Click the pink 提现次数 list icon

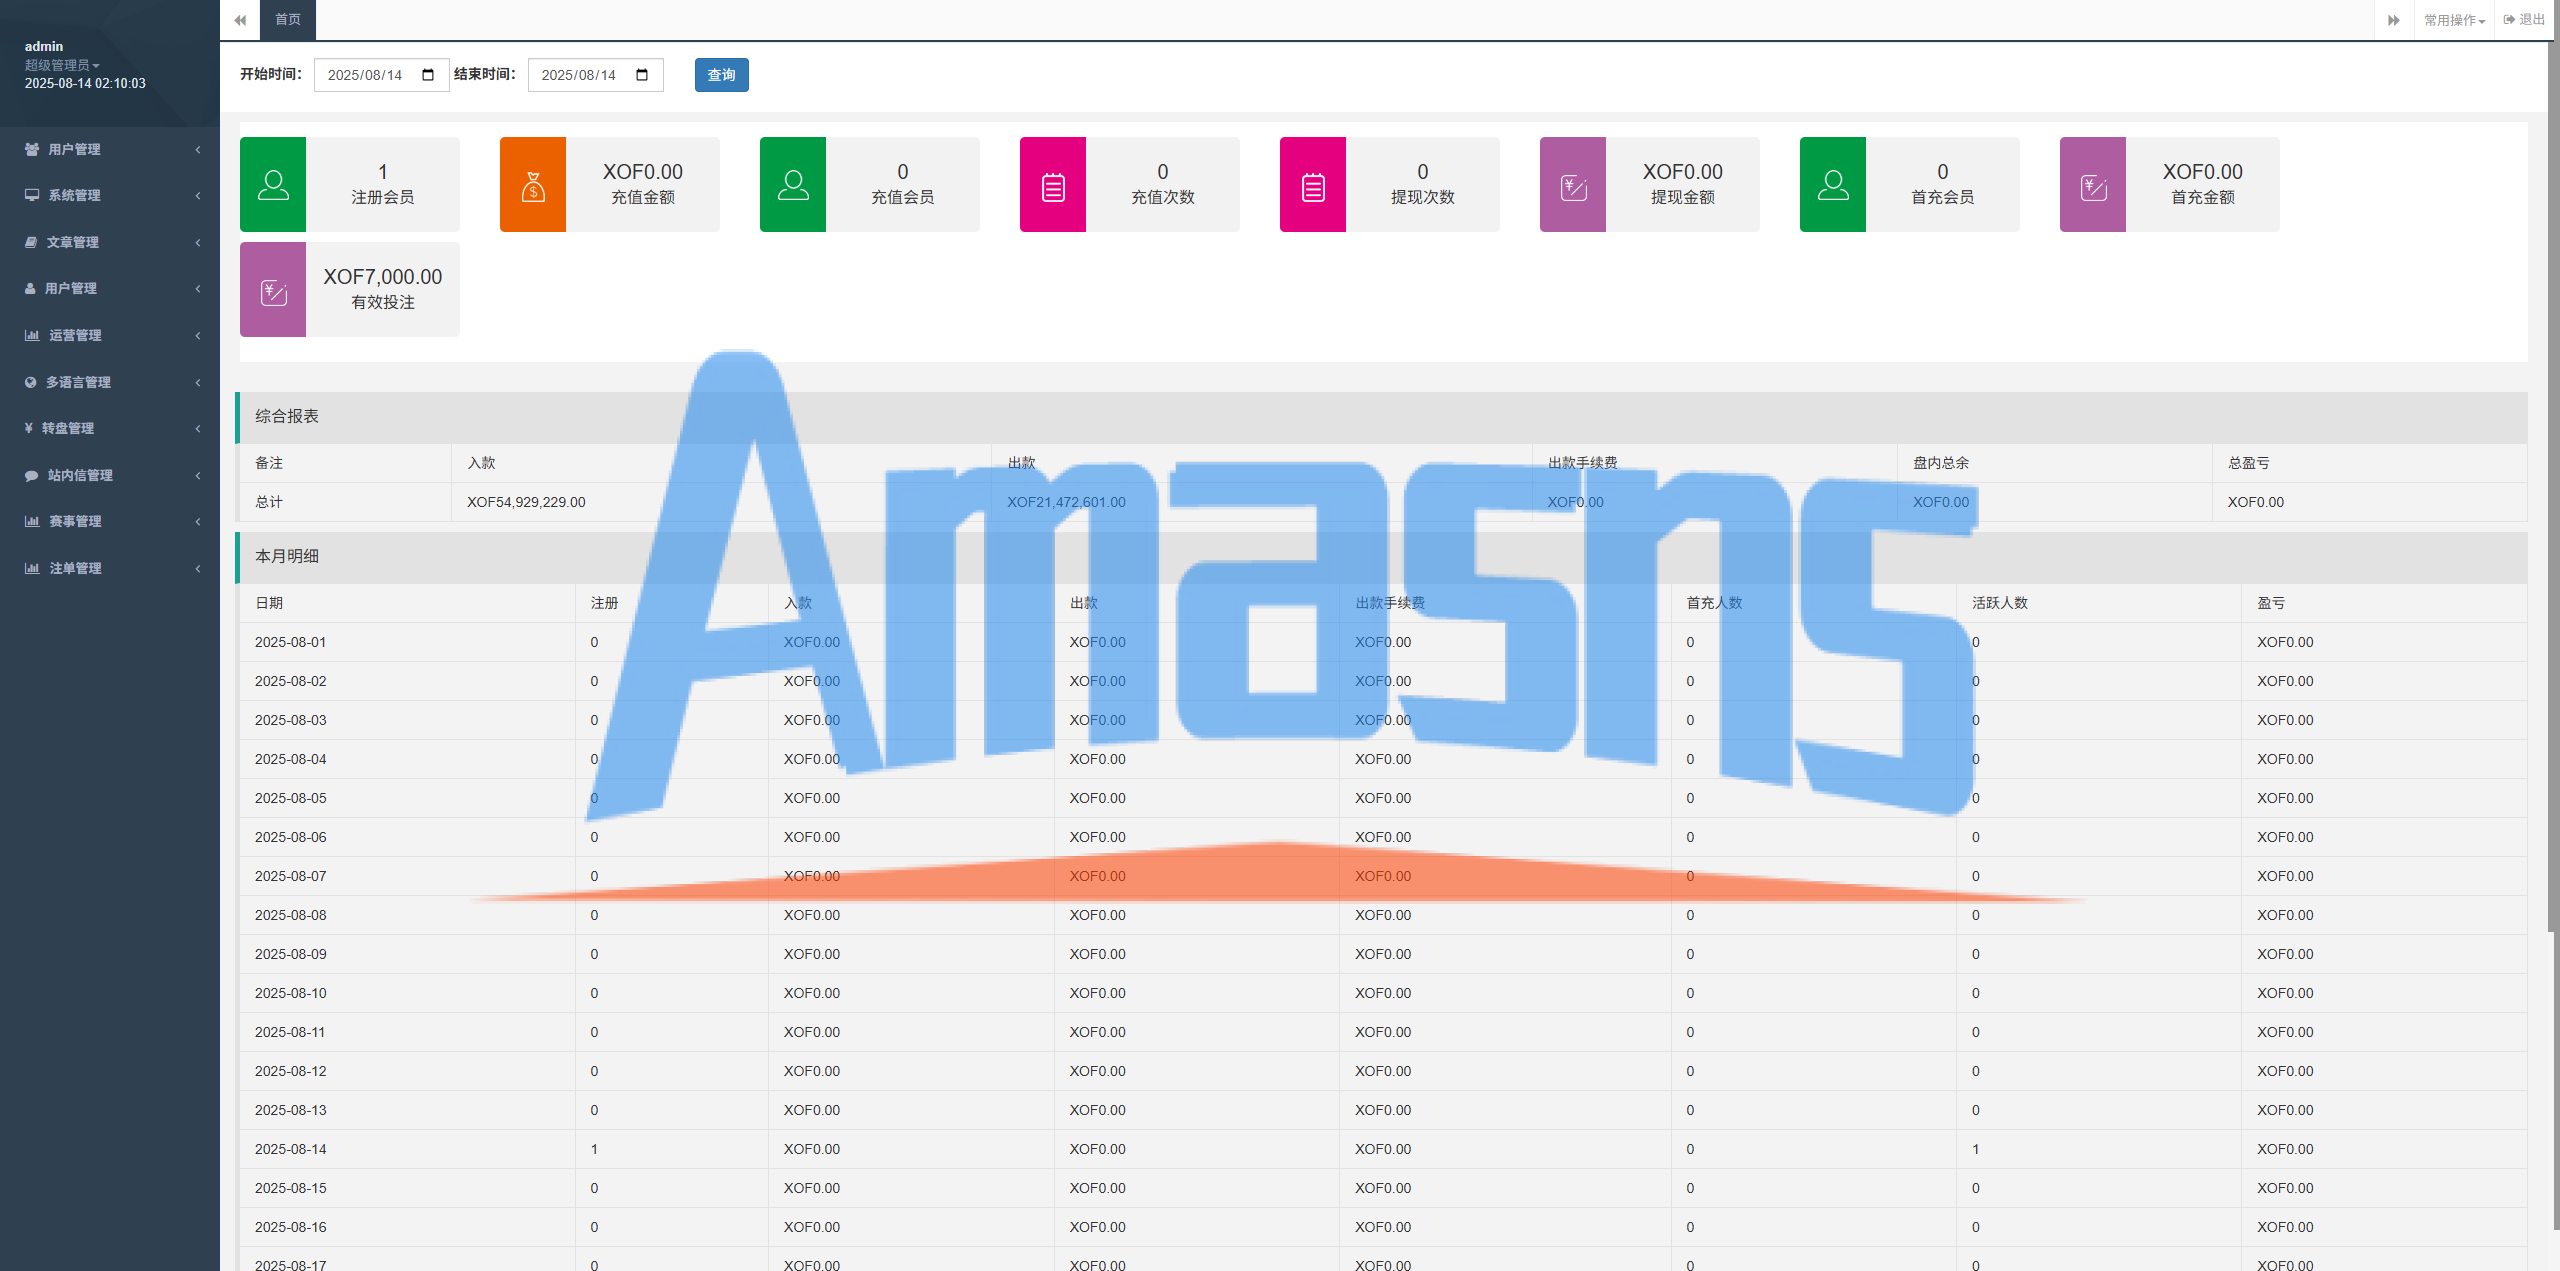coord(1313,185)
